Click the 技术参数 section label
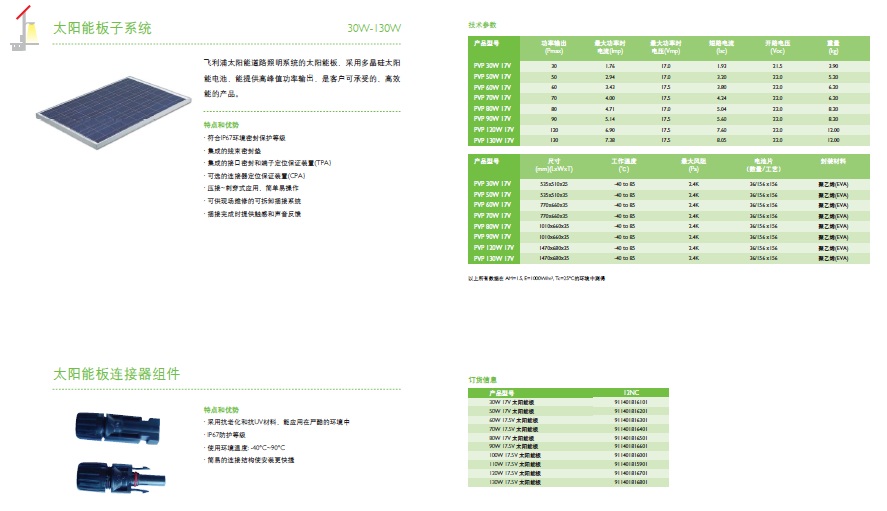887x511 pixels. click(x=482, y=25)
